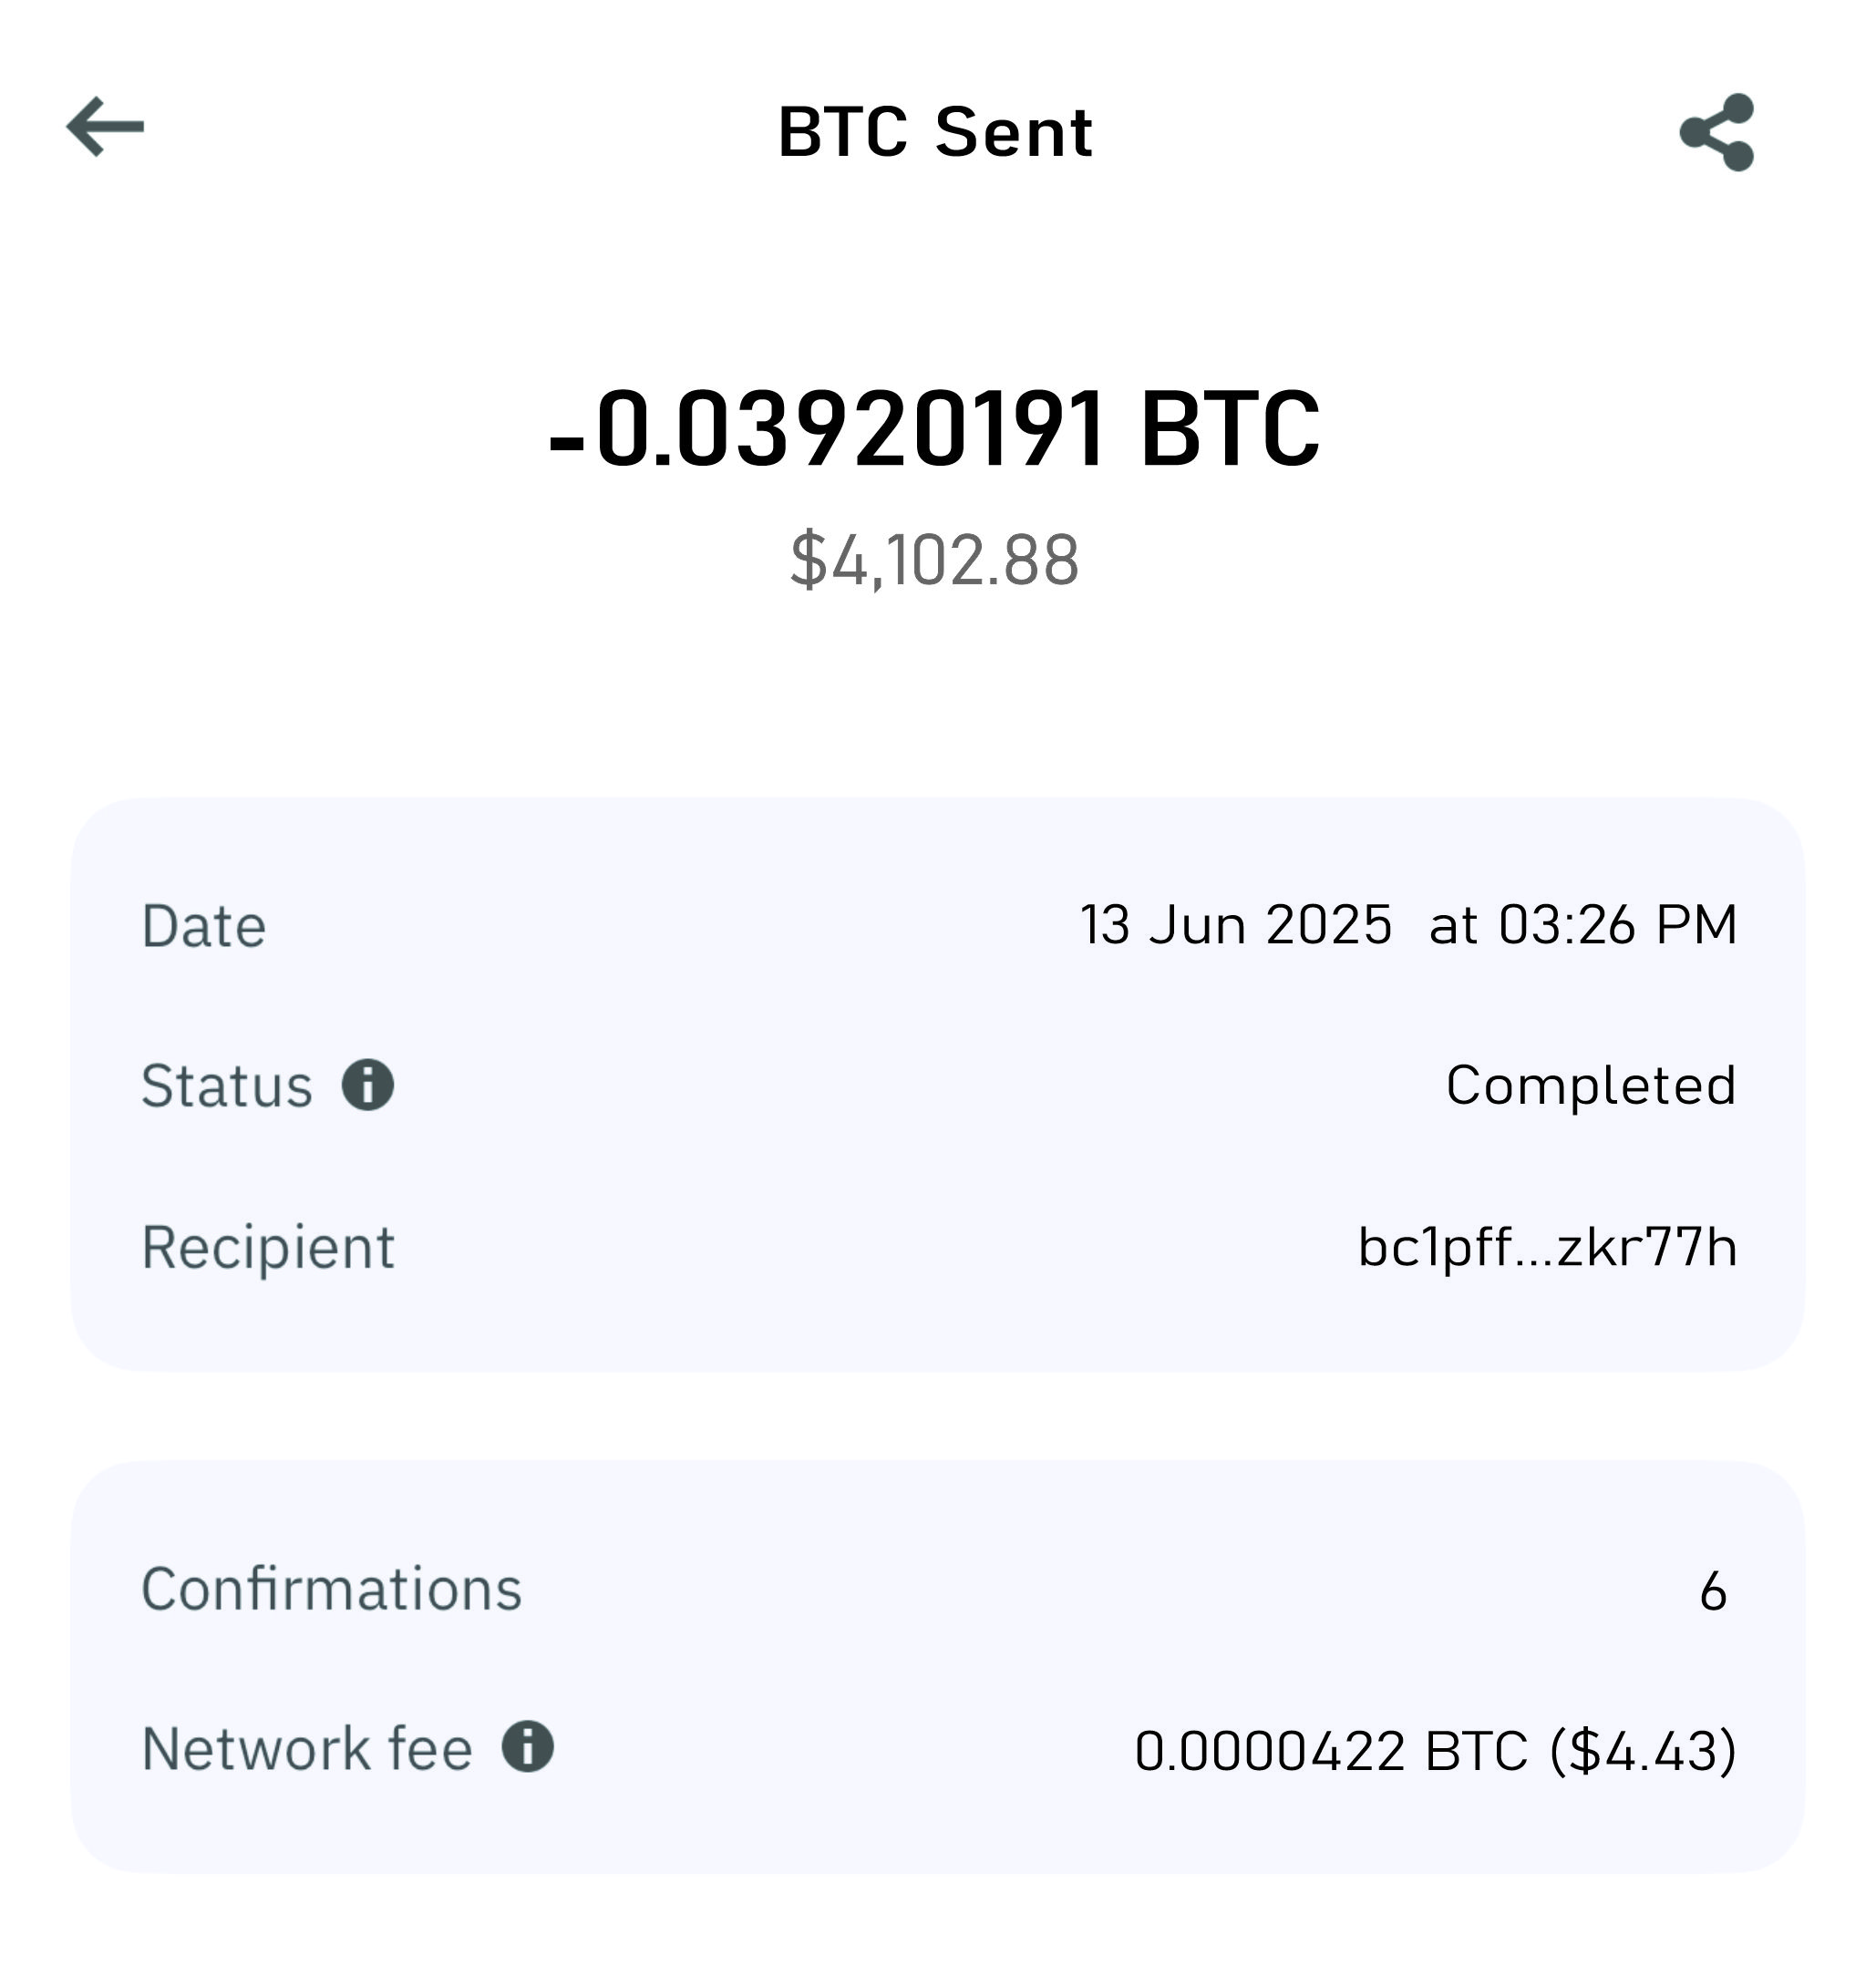Select the Network fee label
This screenshot has width=1876, height=1976.
point(307,1749)
